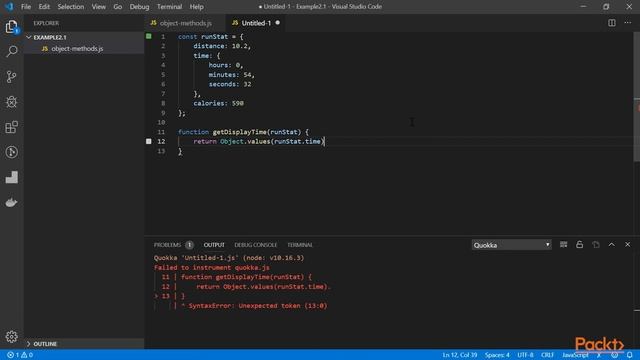Click the 'calories: 590' code line
The image size is (640, 360).
218,103
